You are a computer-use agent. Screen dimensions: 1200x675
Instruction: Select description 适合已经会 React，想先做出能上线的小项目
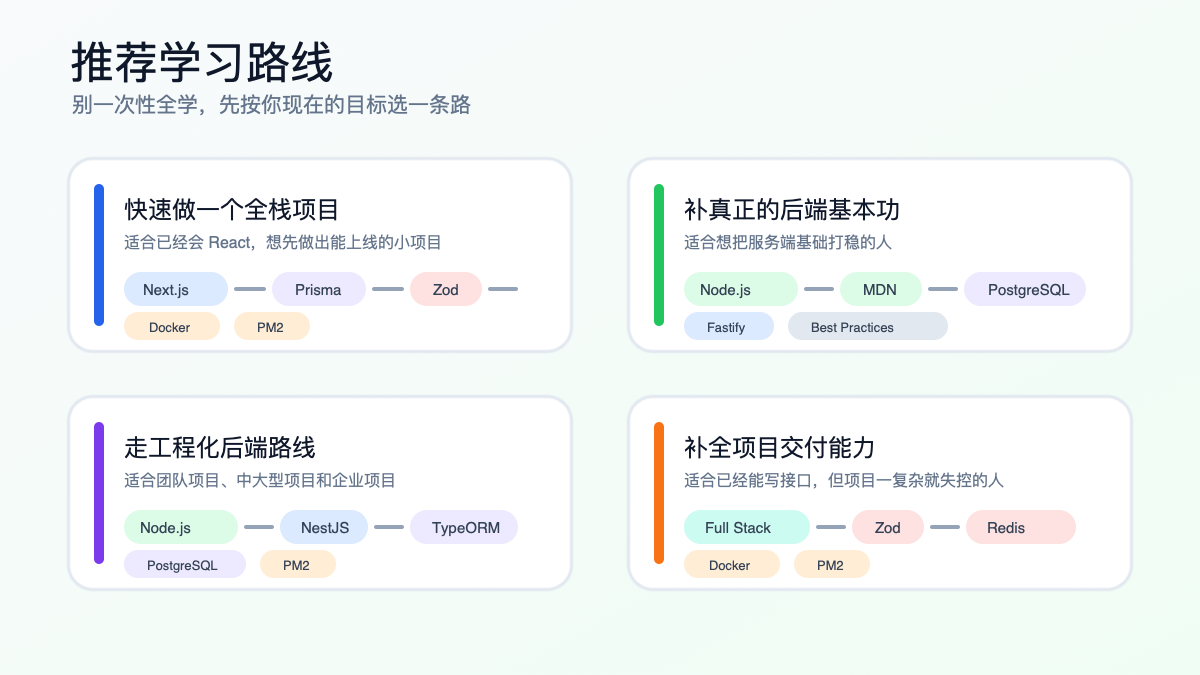[x=283, y=242]
